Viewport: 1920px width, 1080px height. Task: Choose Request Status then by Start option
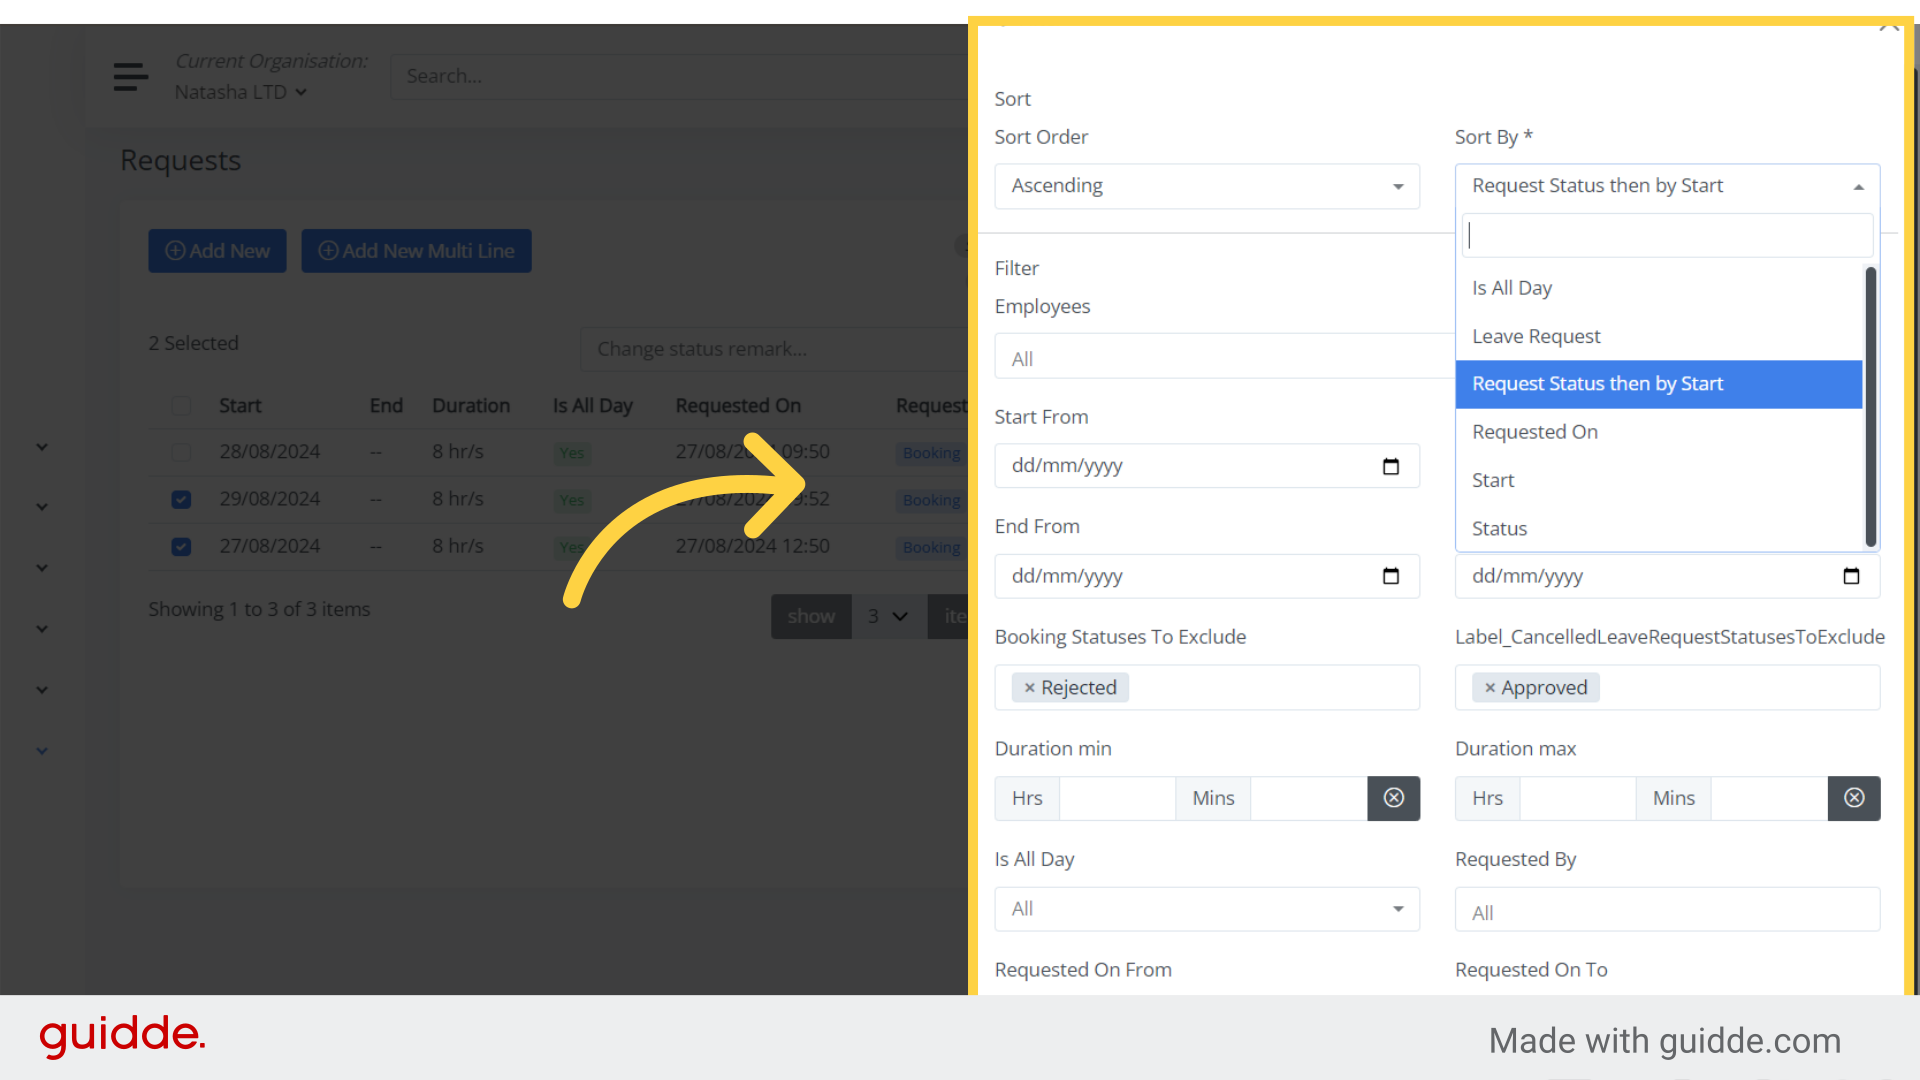pos(1659,384)
